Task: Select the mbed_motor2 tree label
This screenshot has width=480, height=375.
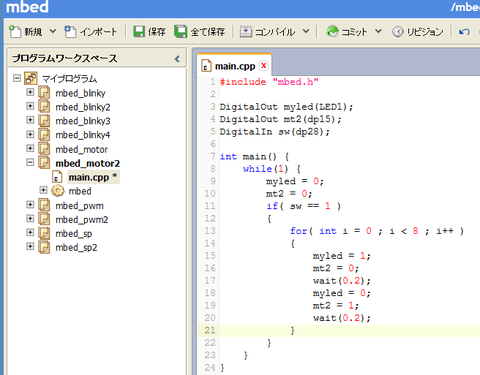Action: [x=87, y=163]
